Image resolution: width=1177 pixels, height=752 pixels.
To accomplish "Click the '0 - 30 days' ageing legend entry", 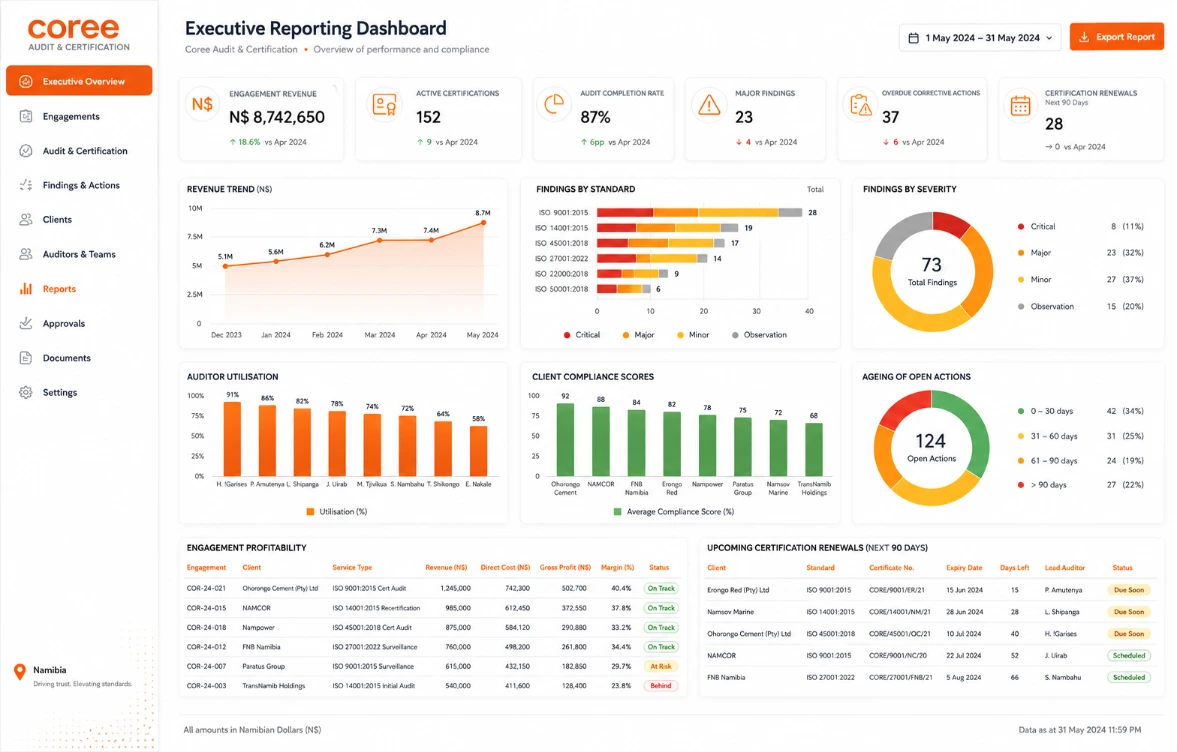I will [1079, 411].
